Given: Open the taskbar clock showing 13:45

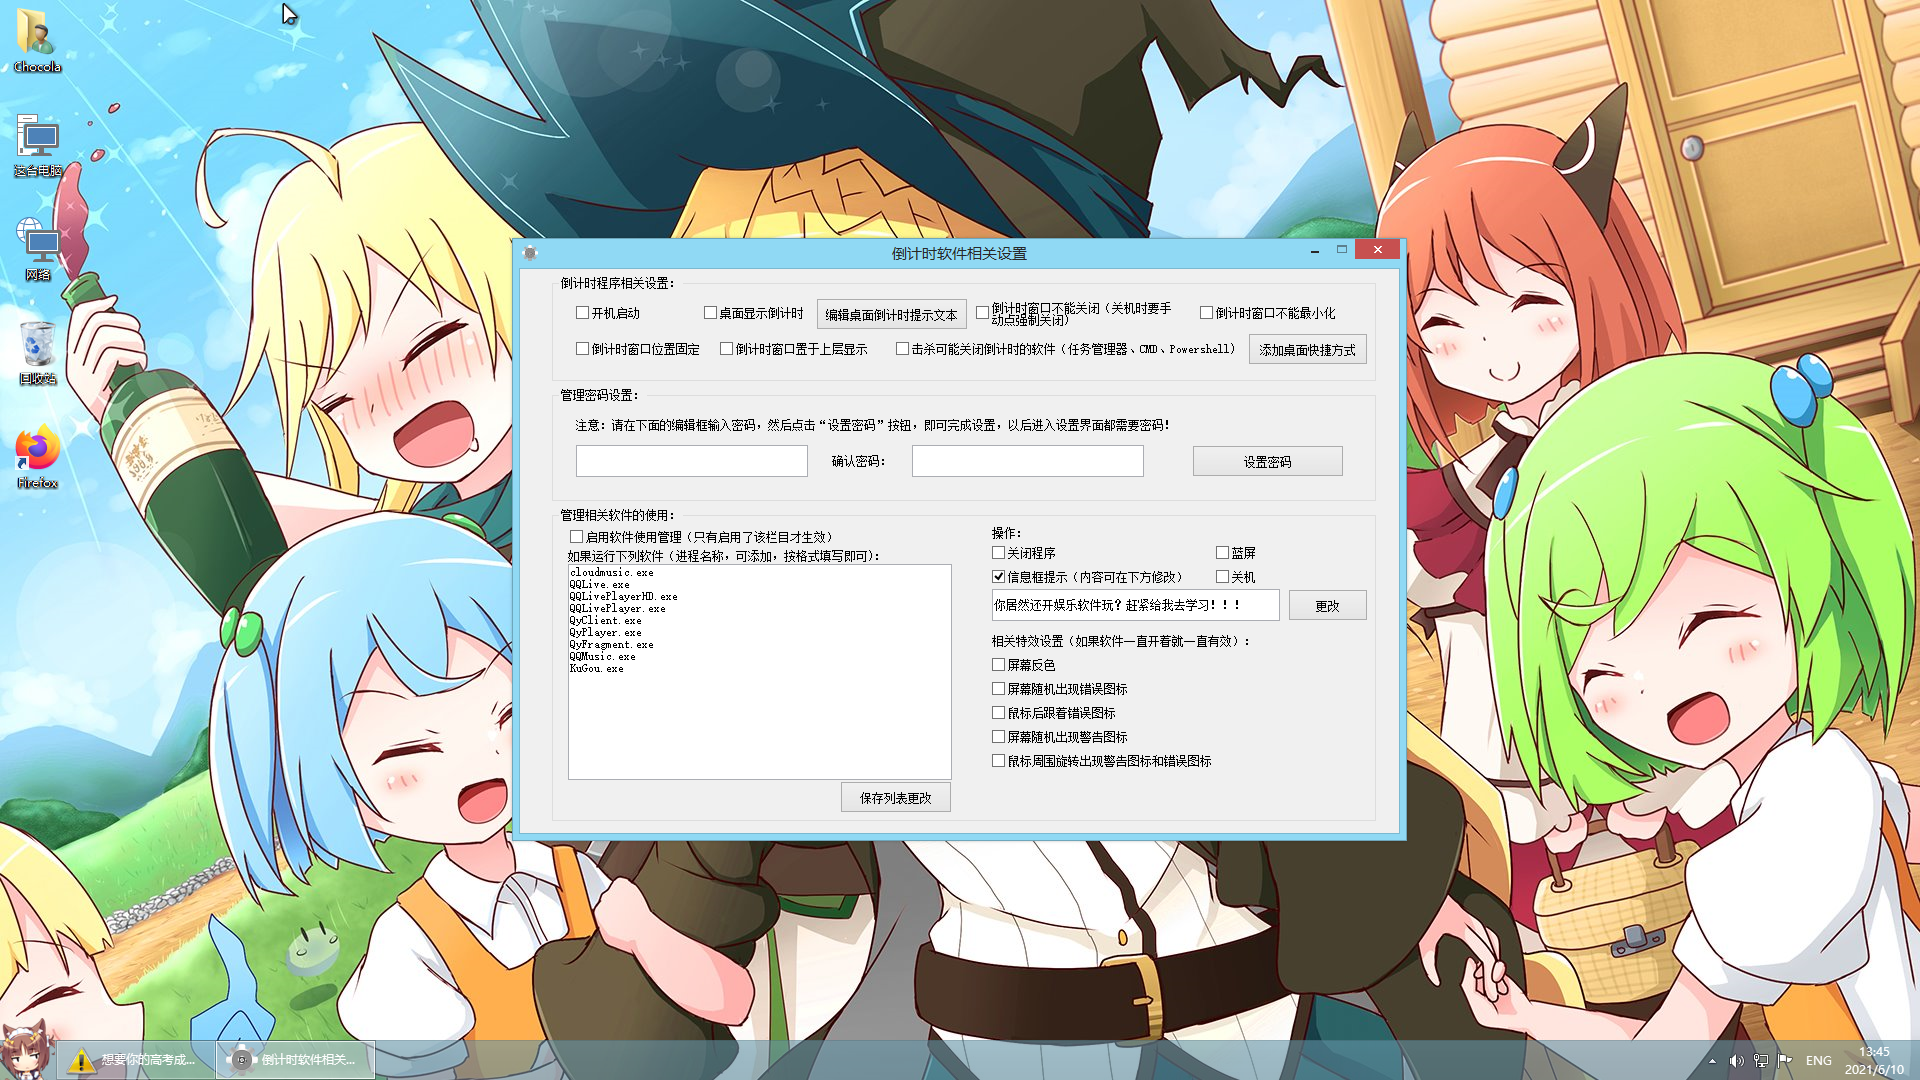Looking at the screenshot, I should pos(1874,1060).
